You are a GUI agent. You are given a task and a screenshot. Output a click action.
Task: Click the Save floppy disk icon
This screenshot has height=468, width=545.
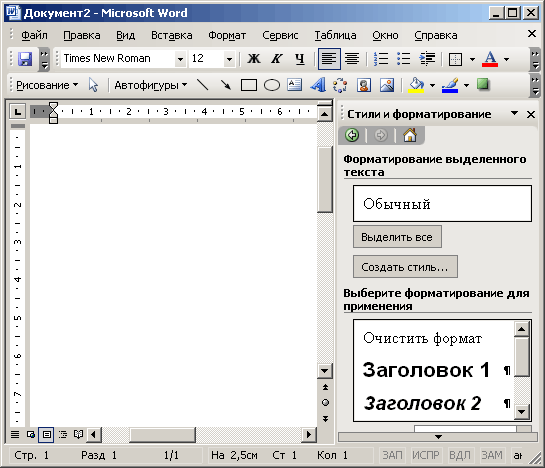pyautogui.click(x=25, y=59)
